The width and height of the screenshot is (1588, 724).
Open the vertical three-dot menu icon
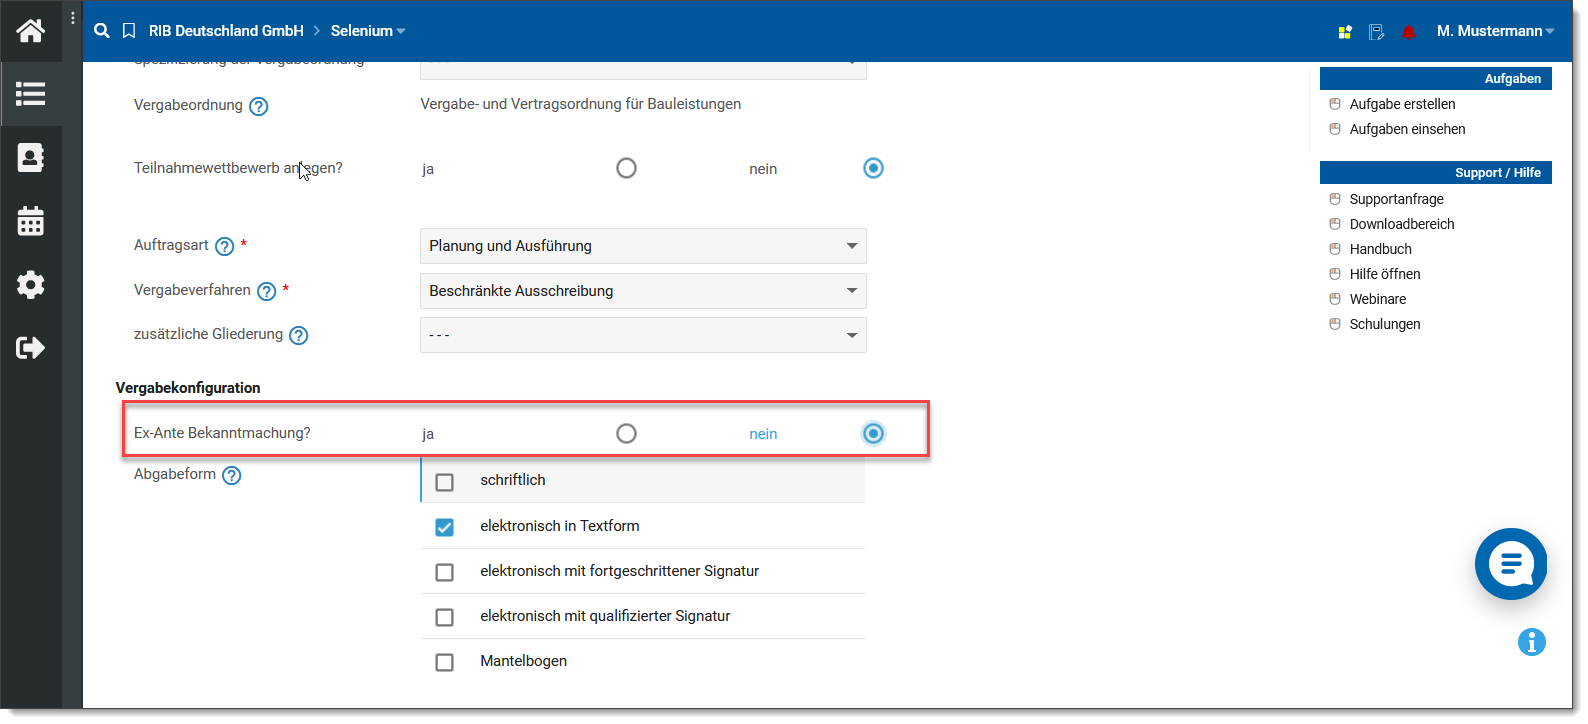73,18
